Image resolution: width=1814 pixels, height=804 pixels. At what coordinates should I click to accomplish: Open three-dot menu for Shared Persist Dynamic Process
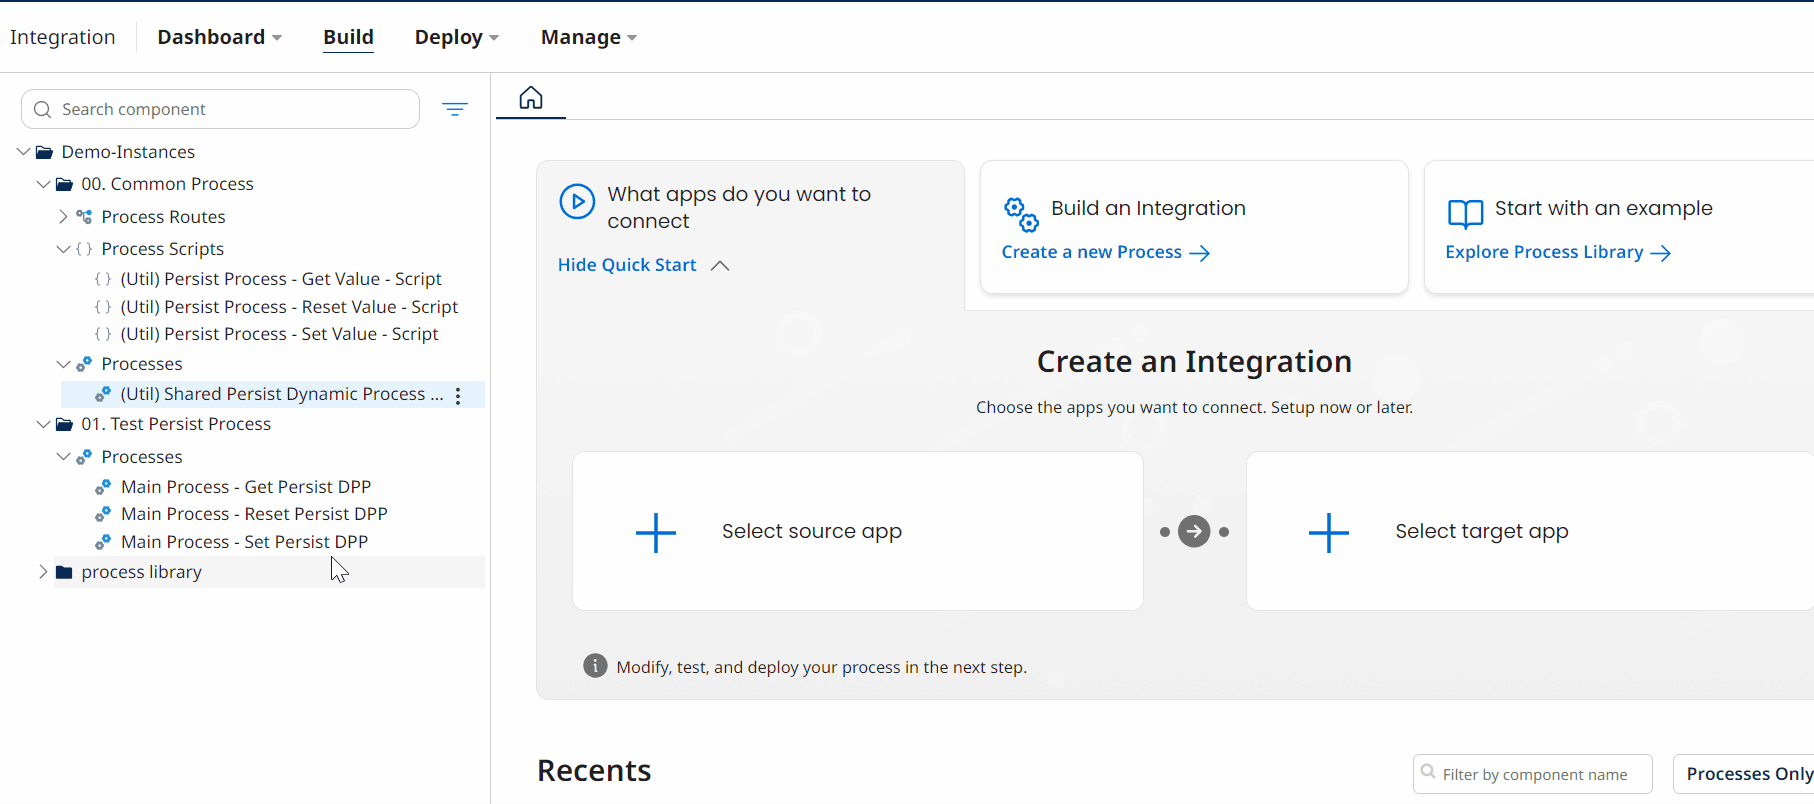[458, 395]
